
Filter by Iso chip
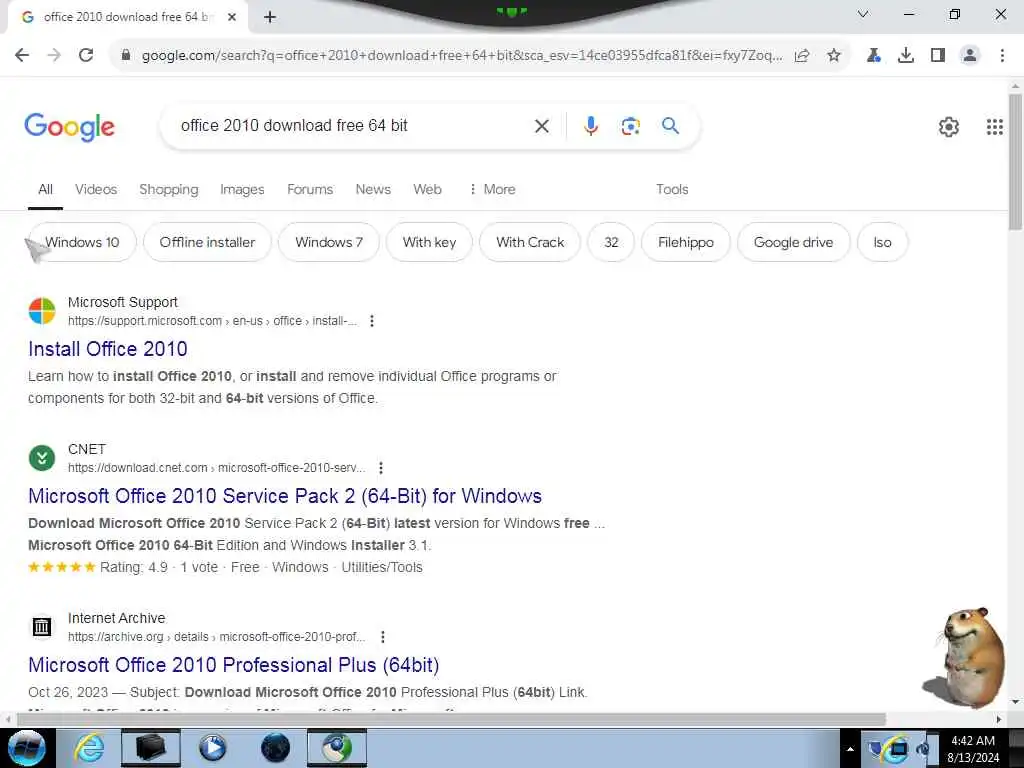[x=882, y=242]
